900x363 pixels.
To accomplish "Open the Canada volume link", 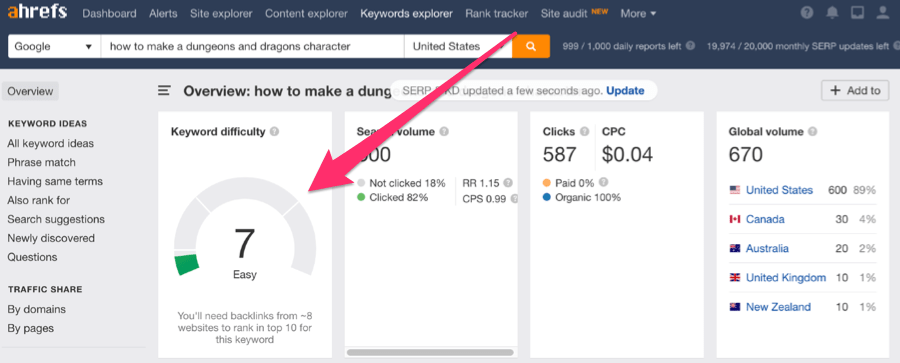I will point(765,219).
